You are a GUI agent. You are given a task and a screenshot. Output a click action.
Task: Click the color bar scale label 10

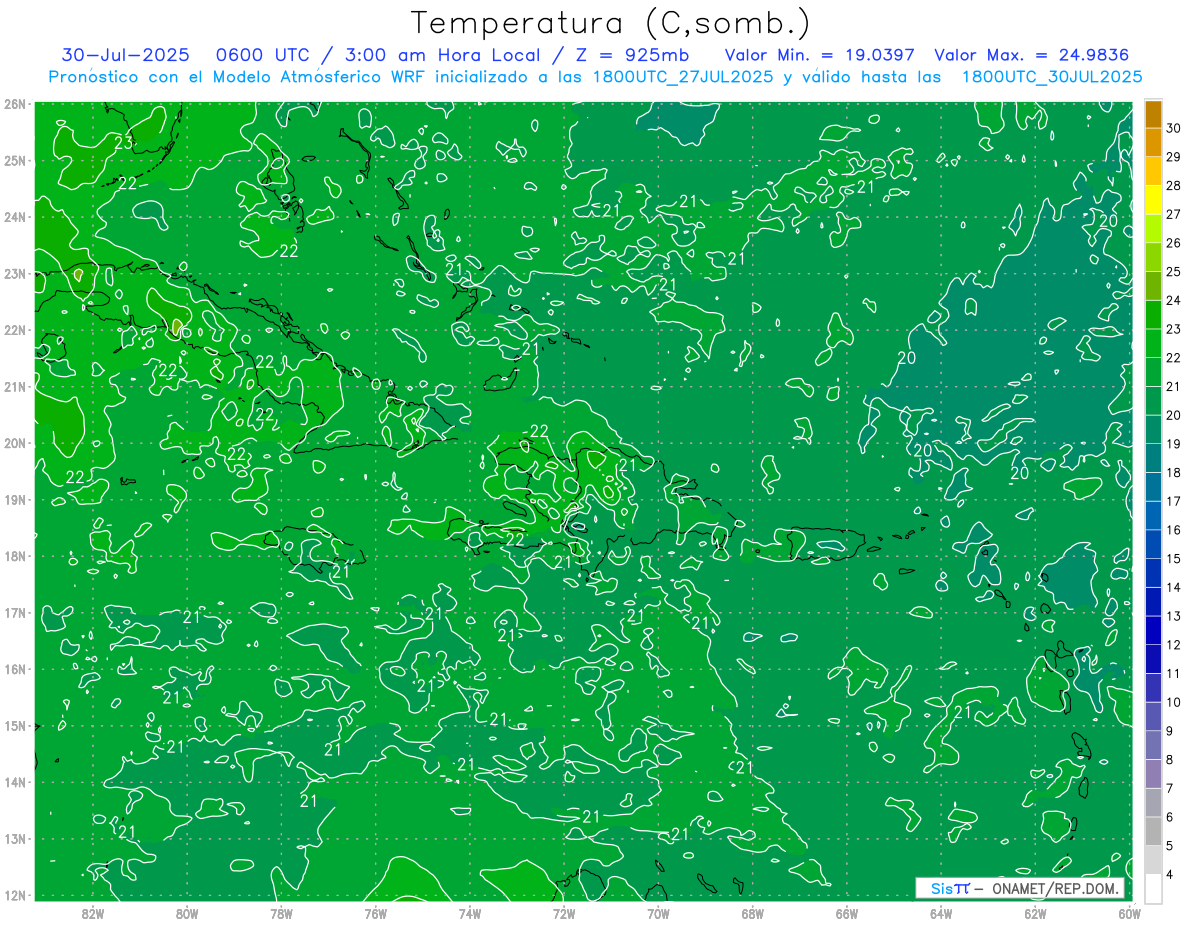coord(1173,702)
